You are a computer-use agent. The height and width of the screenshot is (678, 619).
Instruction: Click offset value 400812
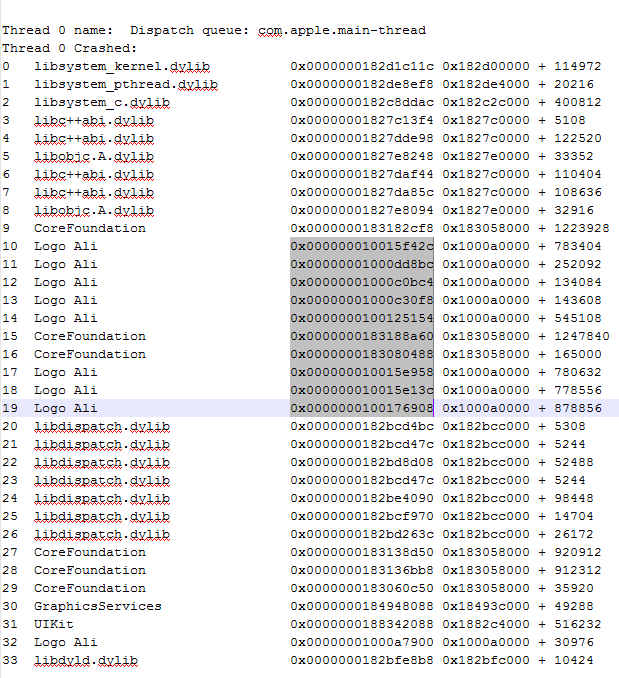[578, 102]
